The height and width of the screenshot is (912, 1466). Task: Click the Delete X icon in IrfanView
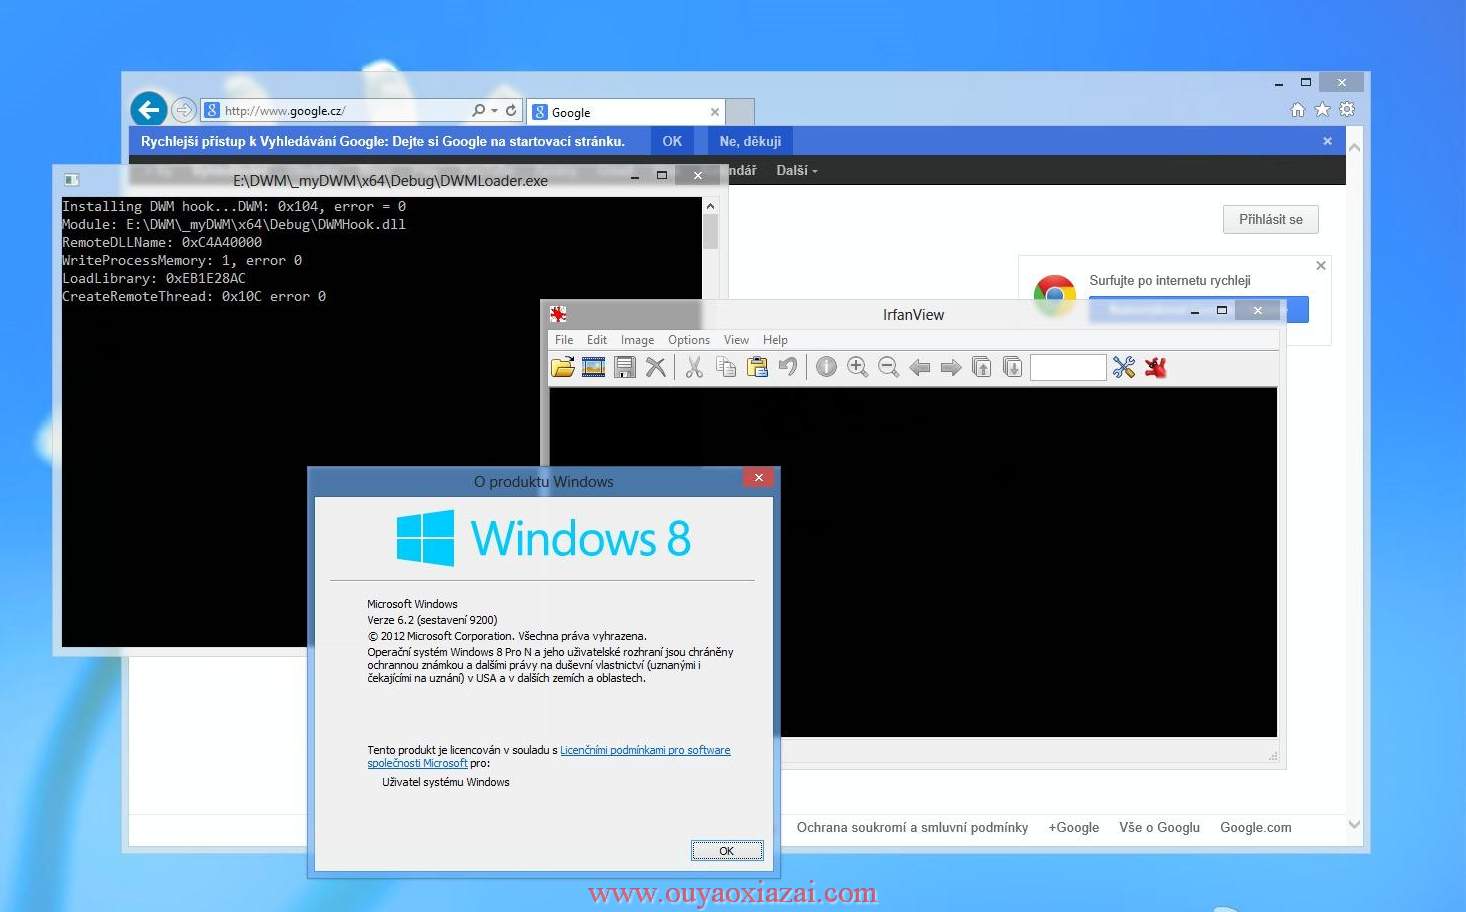point(656,367)
